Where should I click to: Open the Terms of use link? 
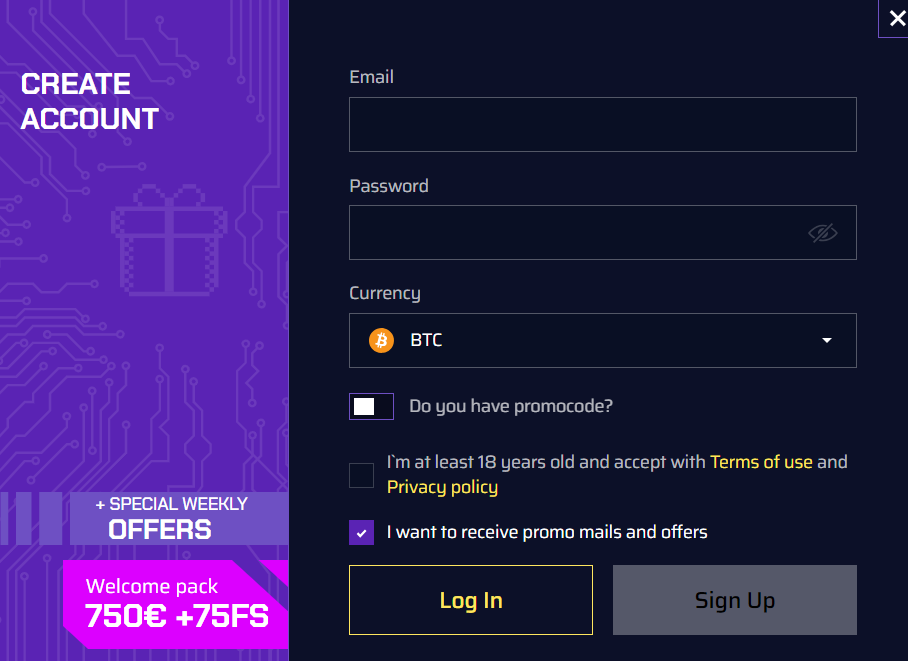(x=761, y=462)
